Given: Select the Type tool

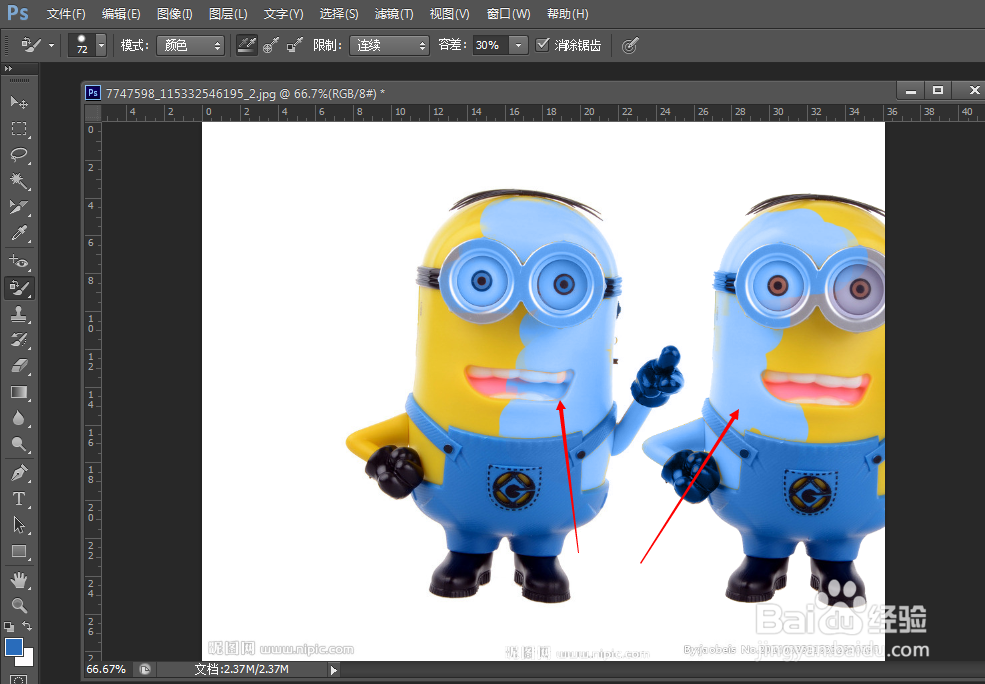Looking at the screenshot, I should pyautogui.click(x=19, y=499).
